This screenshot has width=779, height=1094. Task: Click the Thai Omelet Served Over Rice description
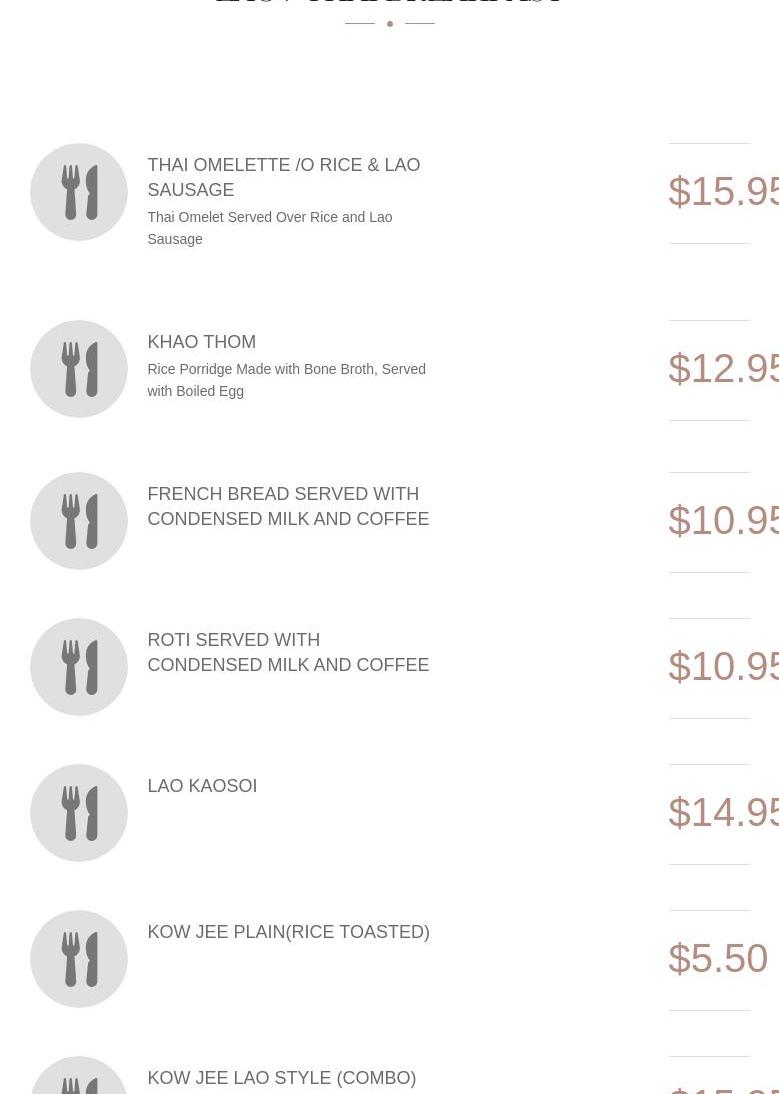pos(269,228)
